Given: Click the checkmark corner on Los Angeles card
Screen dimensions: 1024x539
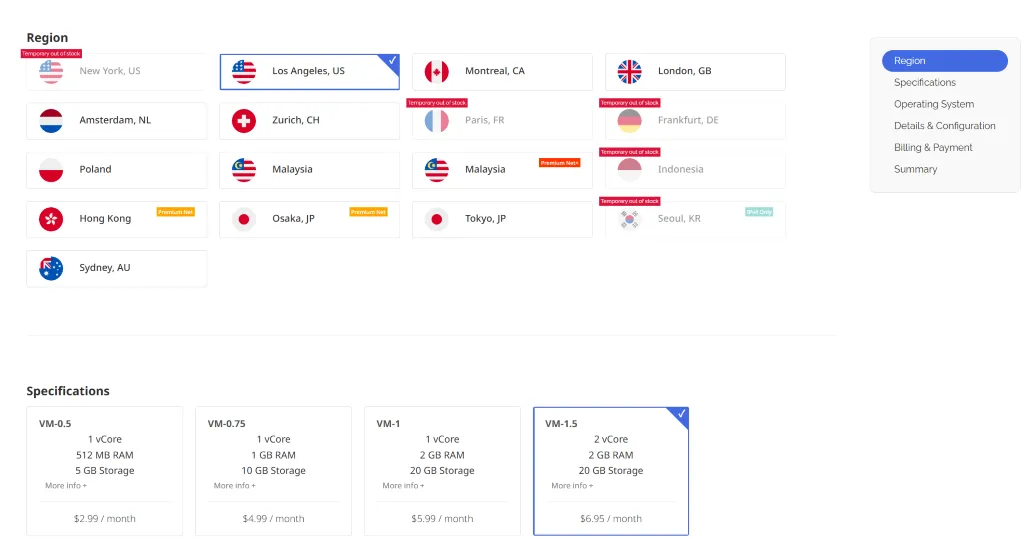Looking at the screenshot, I should pyautogui.click(x=391, y=61).
